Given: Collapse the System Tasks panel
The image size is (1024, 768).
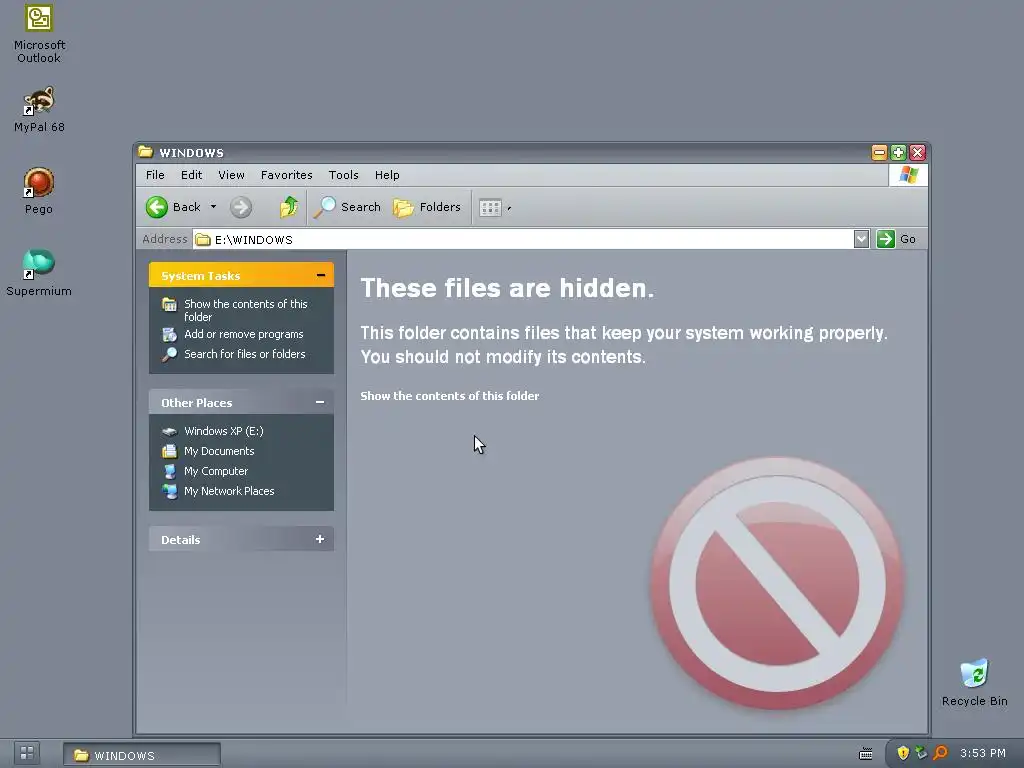Looking at the screenshot, I should pos(320,276).
